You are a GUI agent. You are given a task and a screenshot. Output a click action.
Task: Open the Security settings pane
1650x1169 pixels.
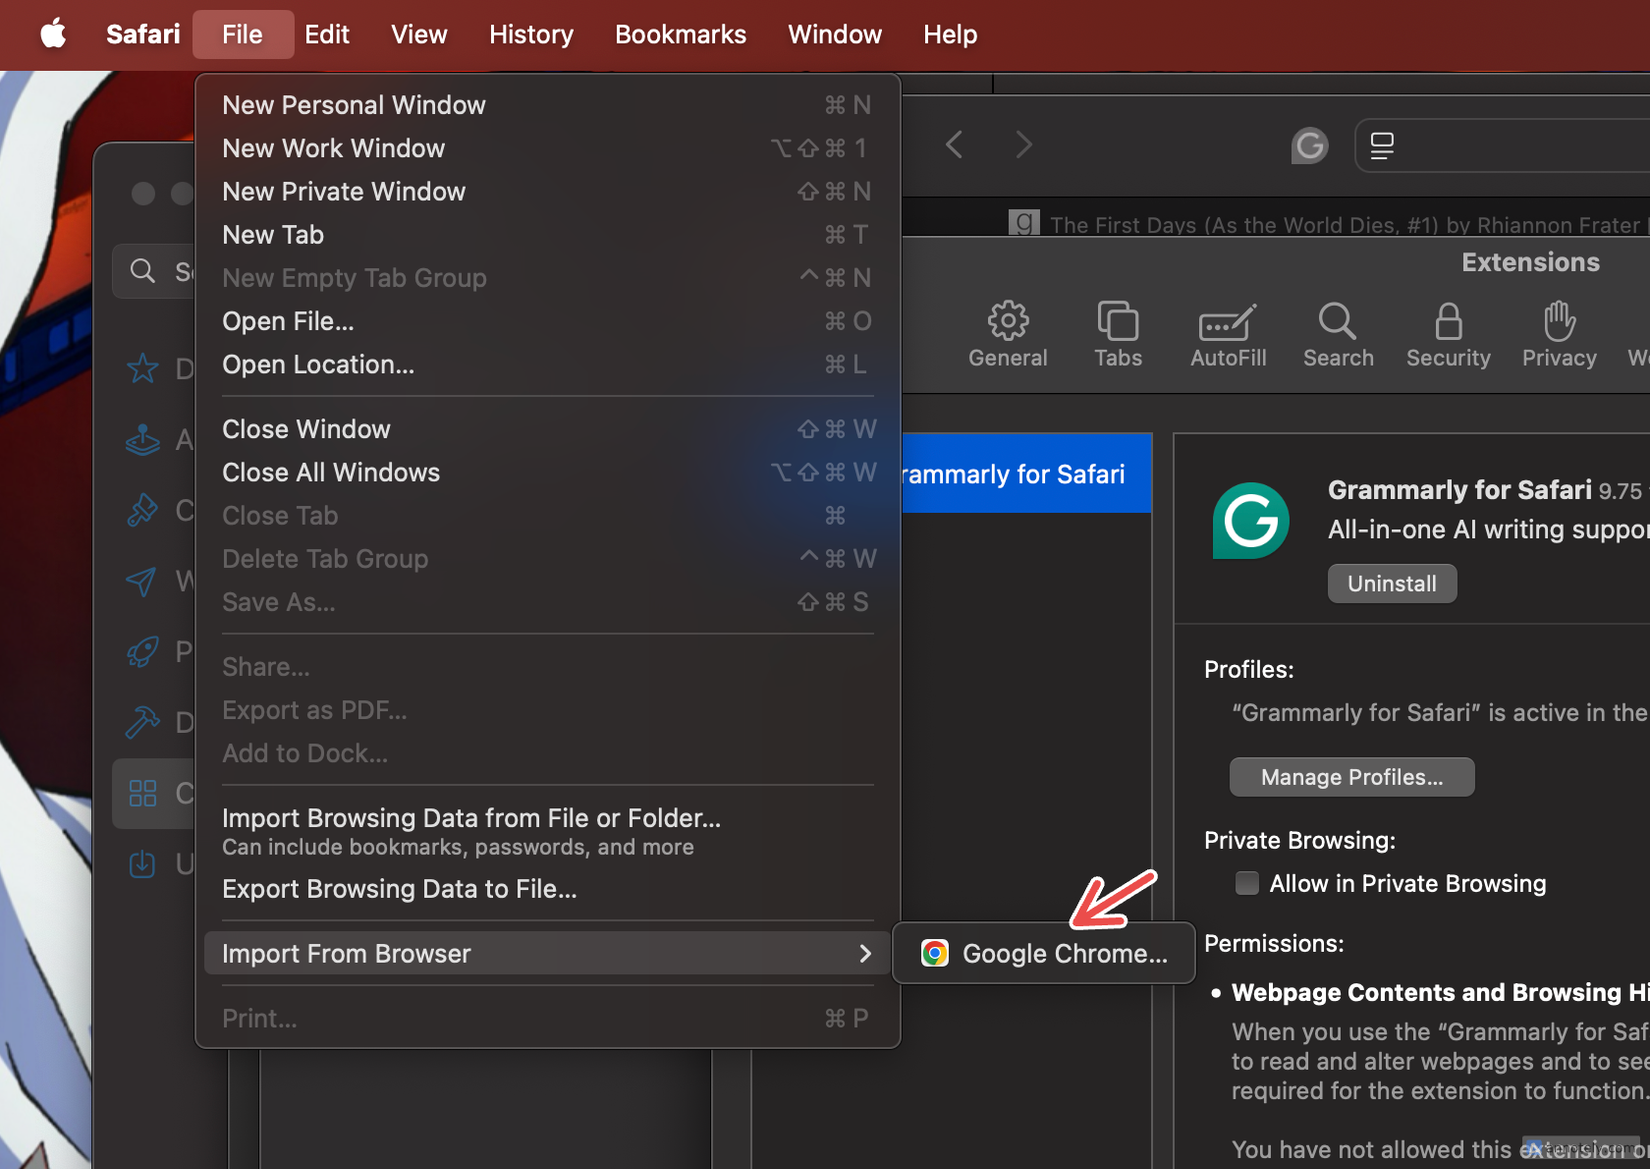click(x=1448, y=335)
